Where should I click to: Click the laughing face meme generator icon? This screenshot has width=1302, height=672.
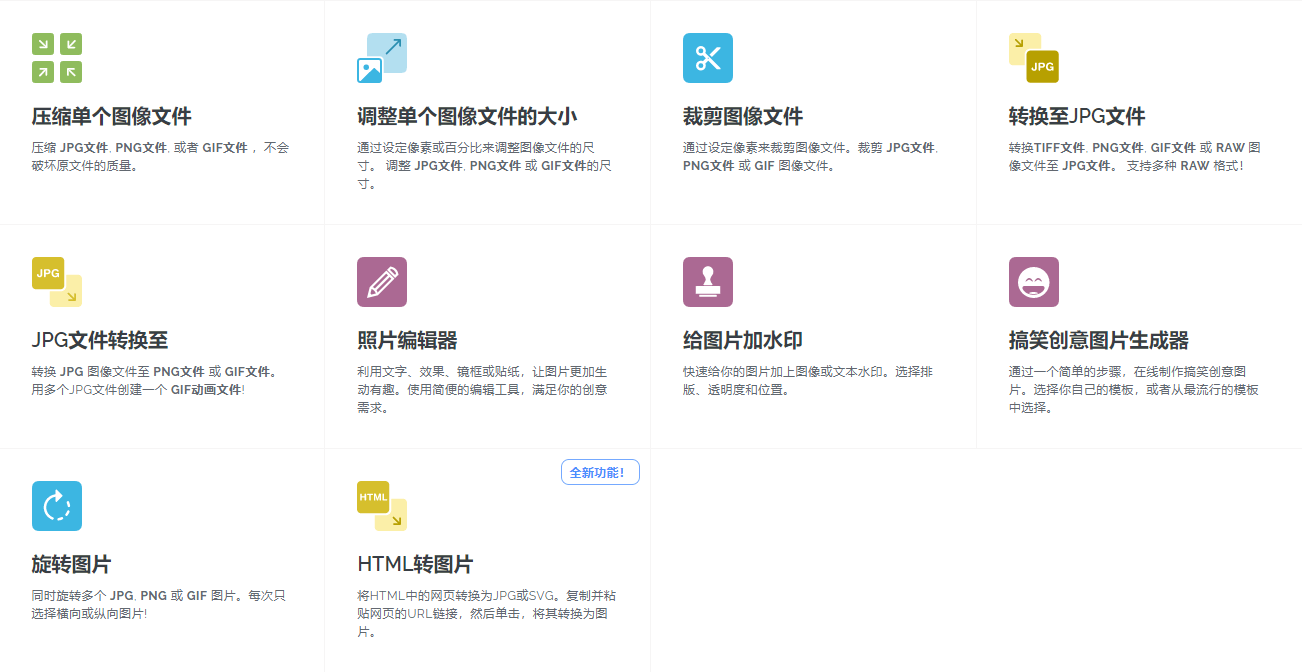point(1033,282)
